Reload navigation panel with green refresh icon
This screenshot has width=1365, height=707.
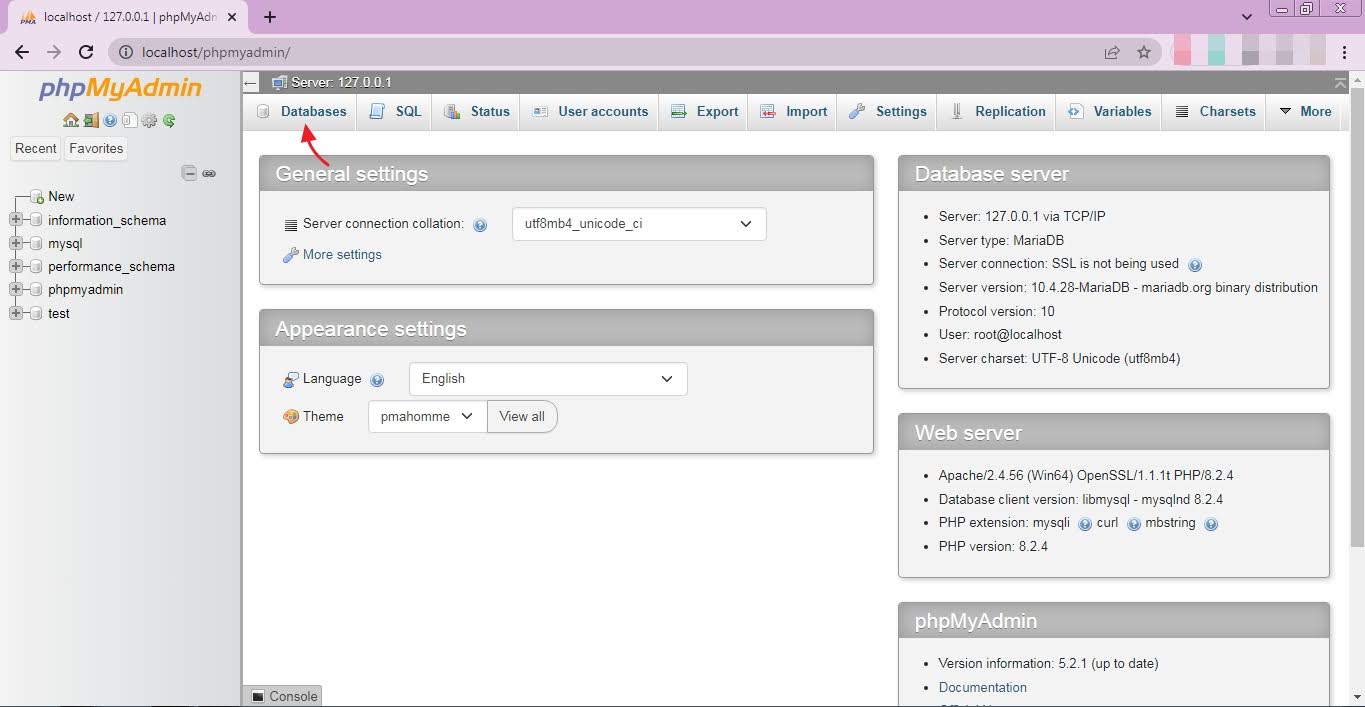click(169, 120)
